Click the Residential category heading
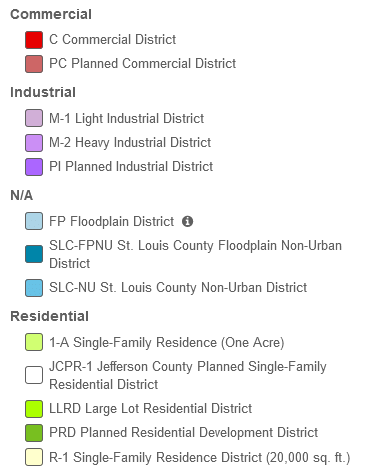The height and width of the screenshot is (470, 383). (50, 316)
